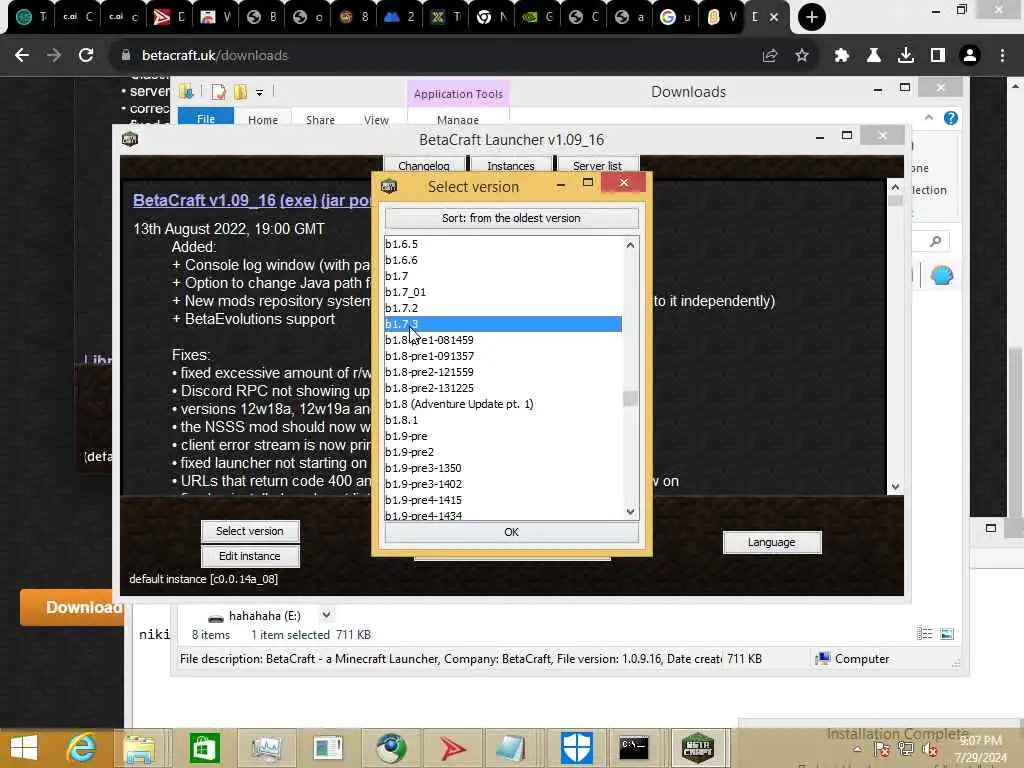Open File Explorer from the taskbar
The height and width of the screenshot is (768, 1024).
point(140,748)
